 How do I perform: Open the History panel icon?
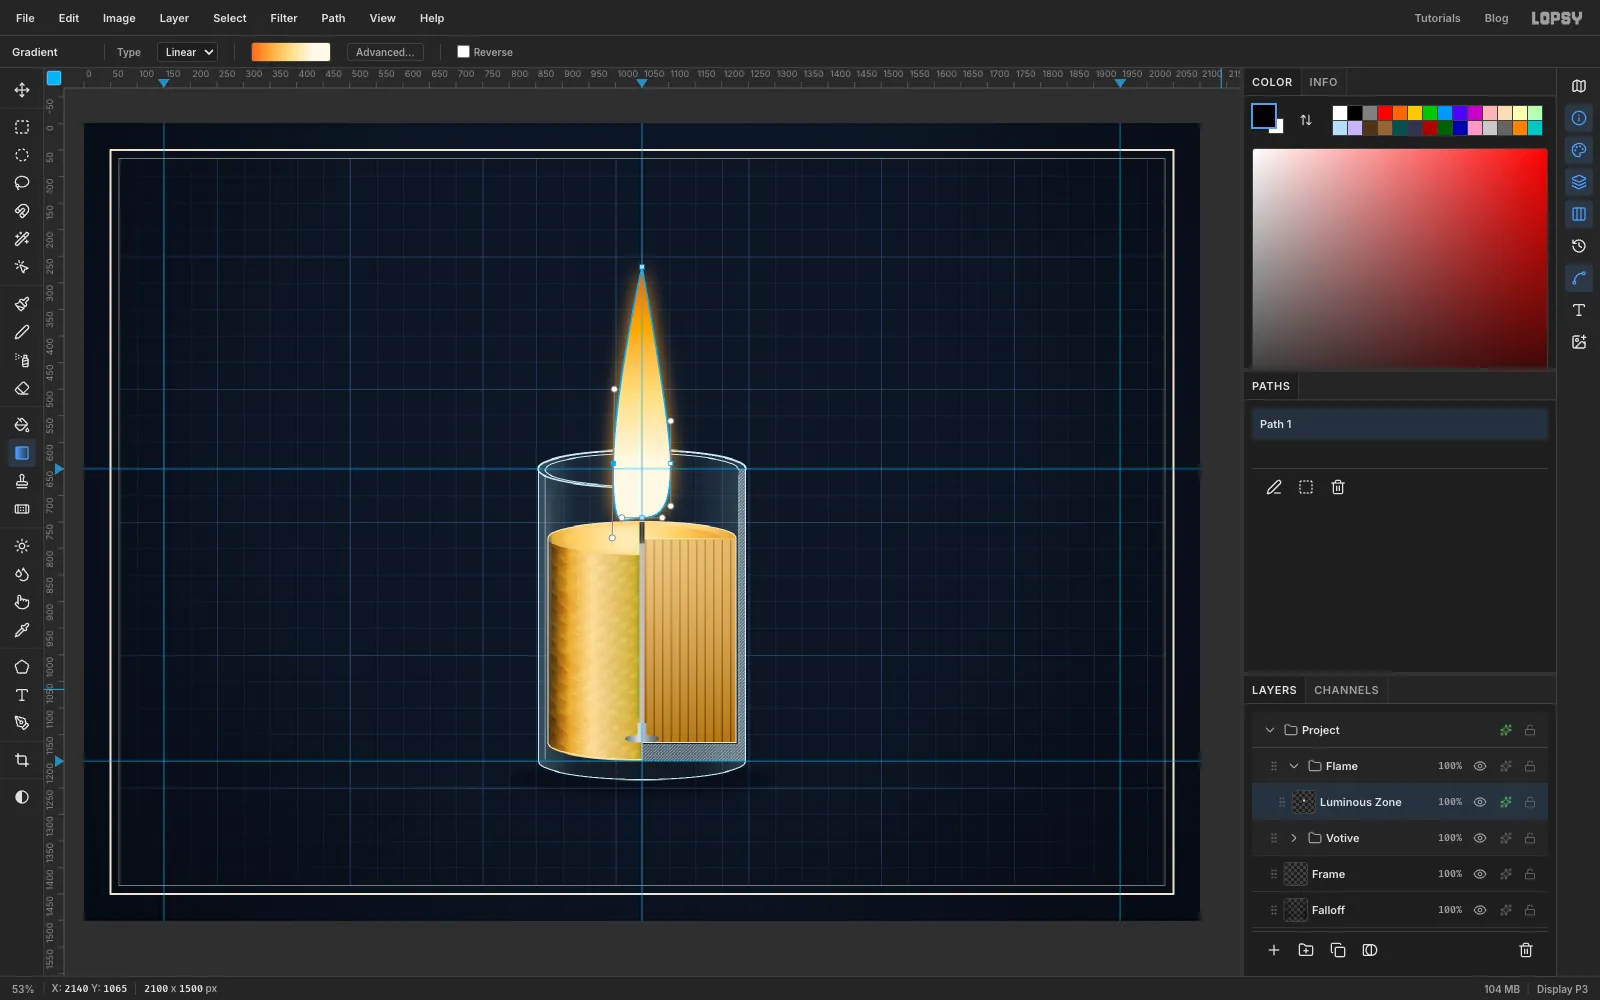1579,246
